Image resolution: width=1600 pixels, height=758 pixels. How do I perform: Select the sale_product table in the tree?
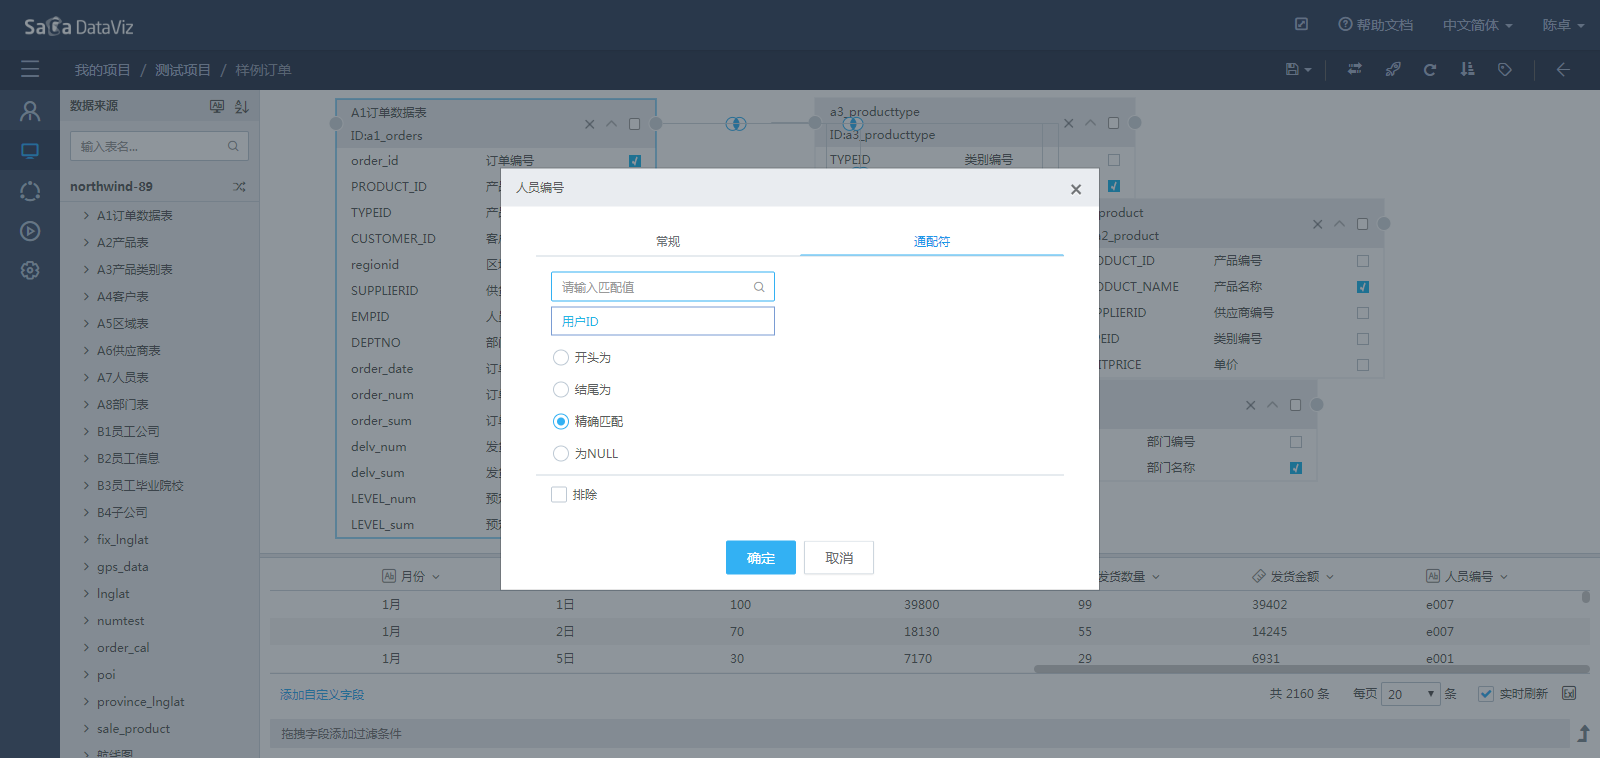pyautogui.click(x=133, y=728)
